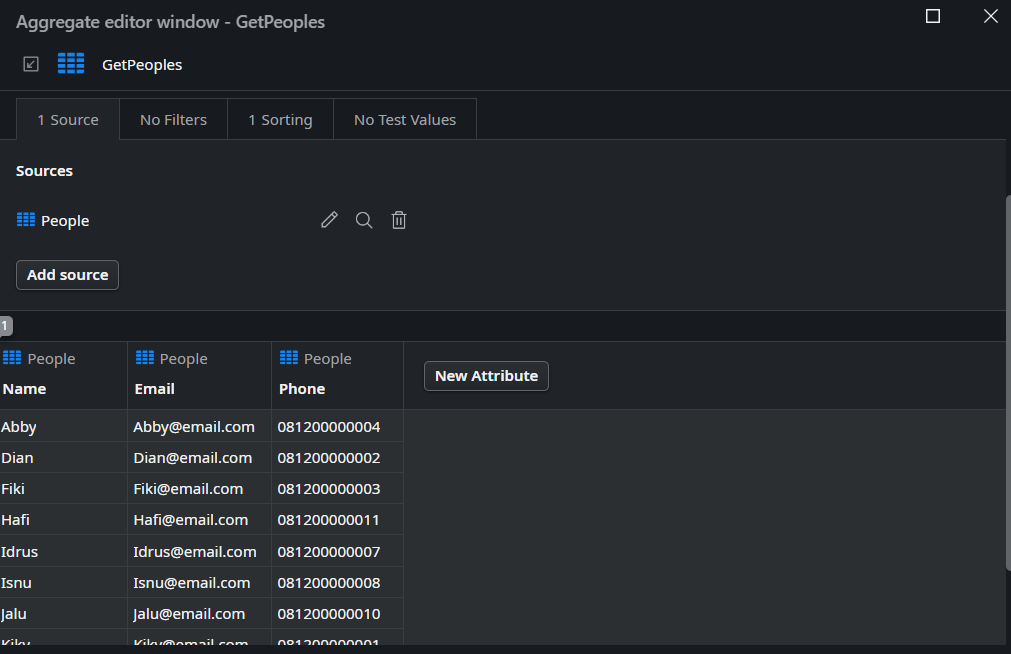Click the entity icon above Name column
This screenshot has width=1011, height=654.
(12, 358)
